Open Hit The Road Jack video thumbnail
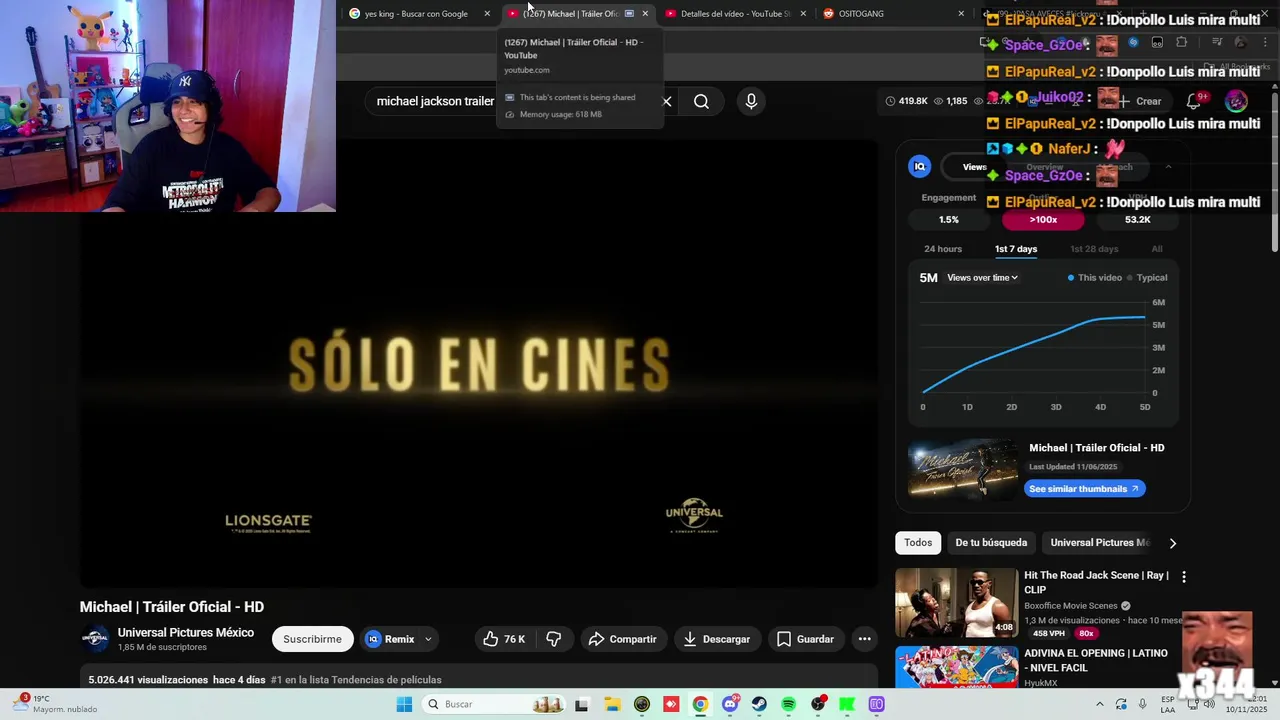This screenshot has width=1280, height=720. coord(957,603)
